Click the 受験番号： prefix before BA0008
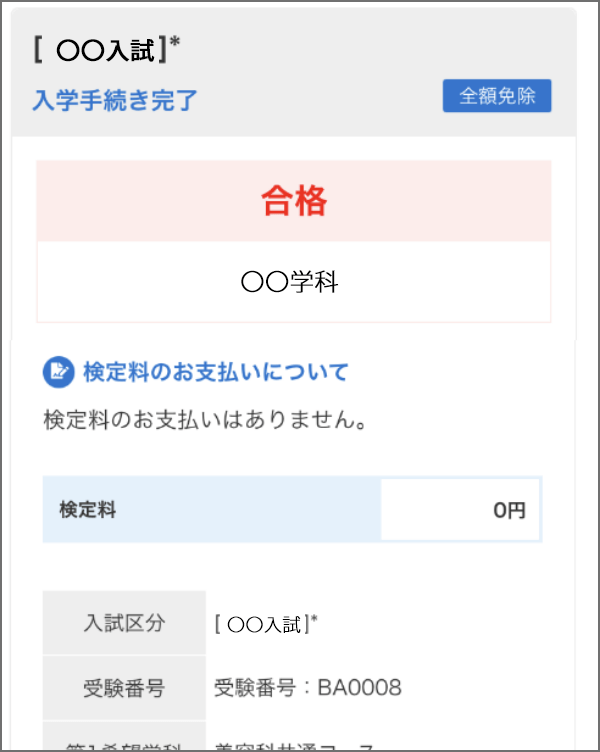 264,688
